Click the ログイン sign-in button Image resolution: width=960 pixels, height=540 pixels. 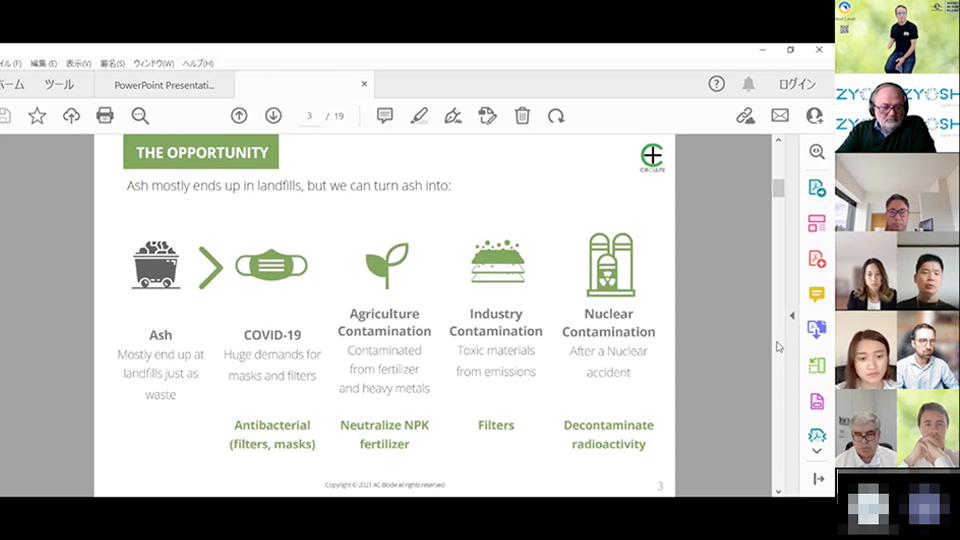(x=797, y=85)
